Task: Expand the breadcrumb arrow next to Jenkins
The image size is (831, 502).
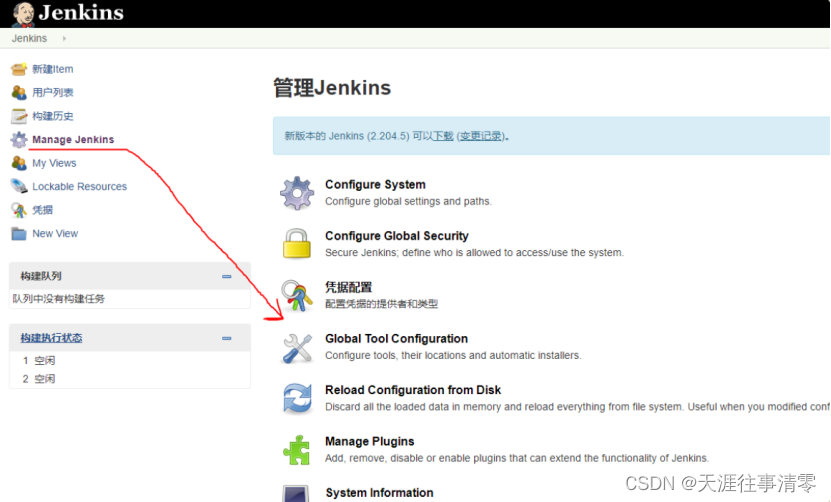Action: 64,38
